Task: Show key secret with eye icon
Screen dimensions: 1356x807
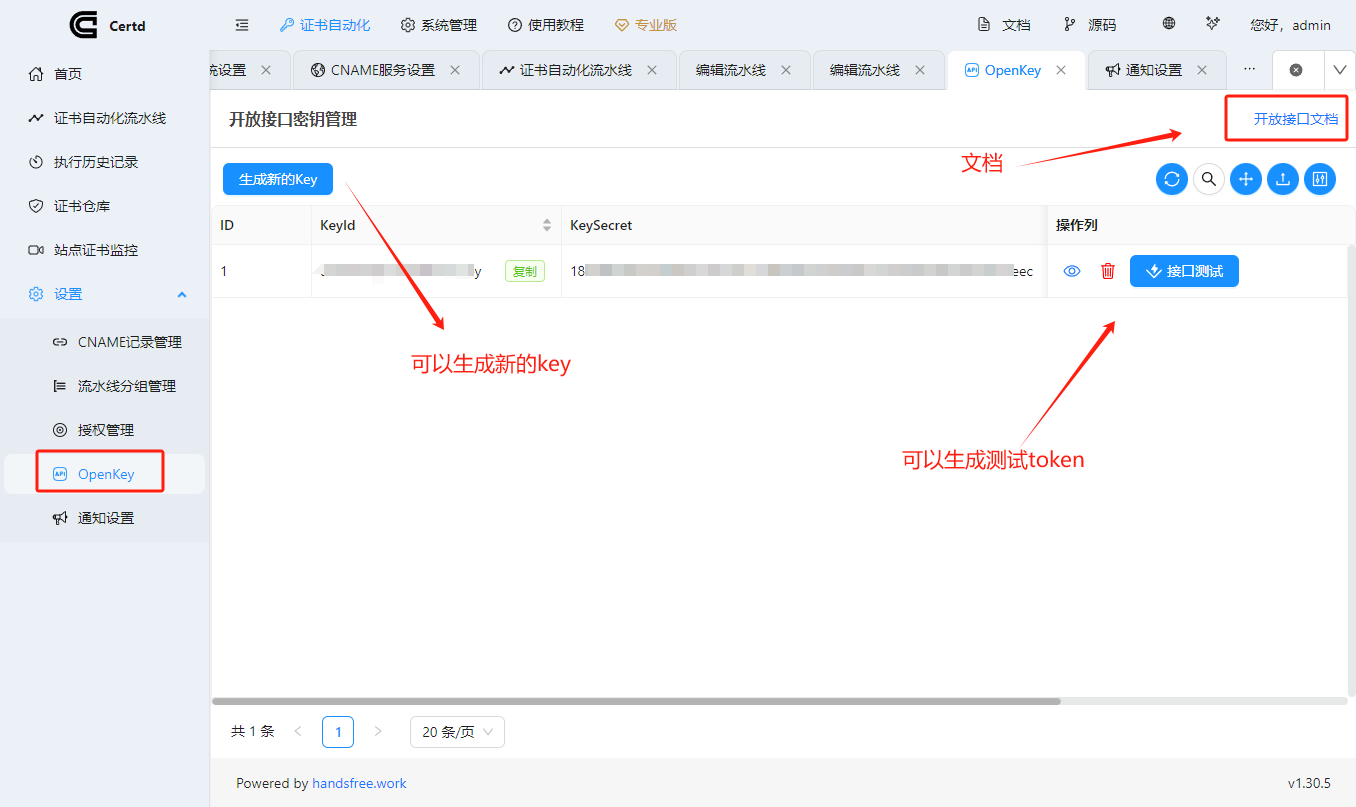Action: click(1072, 271)
